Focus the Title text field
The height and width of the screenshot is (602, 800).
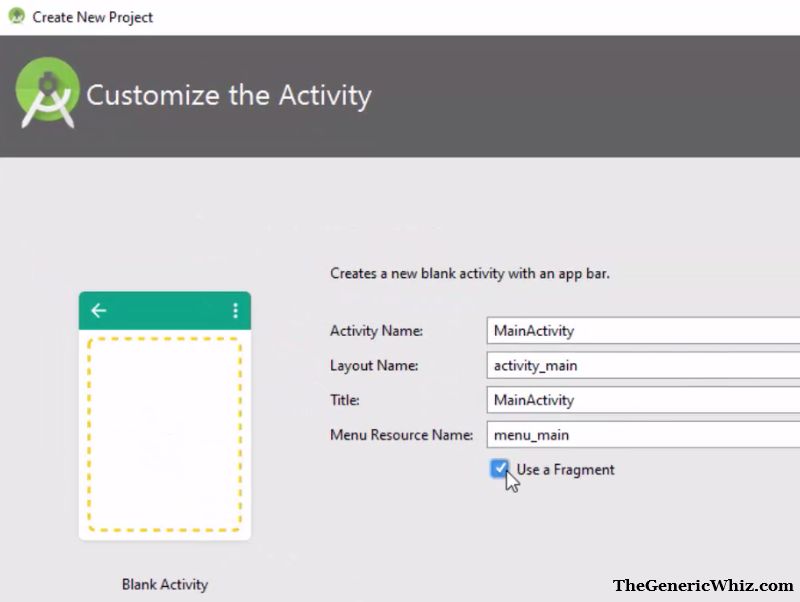pyautogui.click(x=643, y=400)
